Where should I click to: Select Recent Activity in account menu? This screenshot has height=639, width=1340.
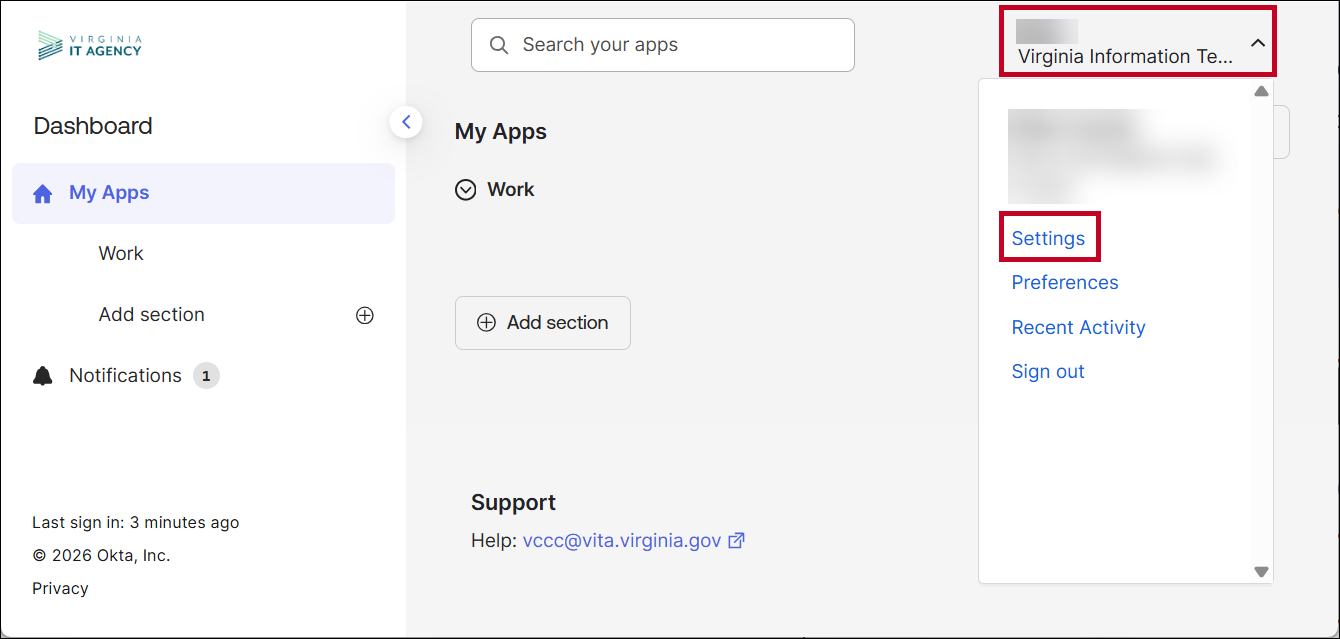coord(1078,327)
